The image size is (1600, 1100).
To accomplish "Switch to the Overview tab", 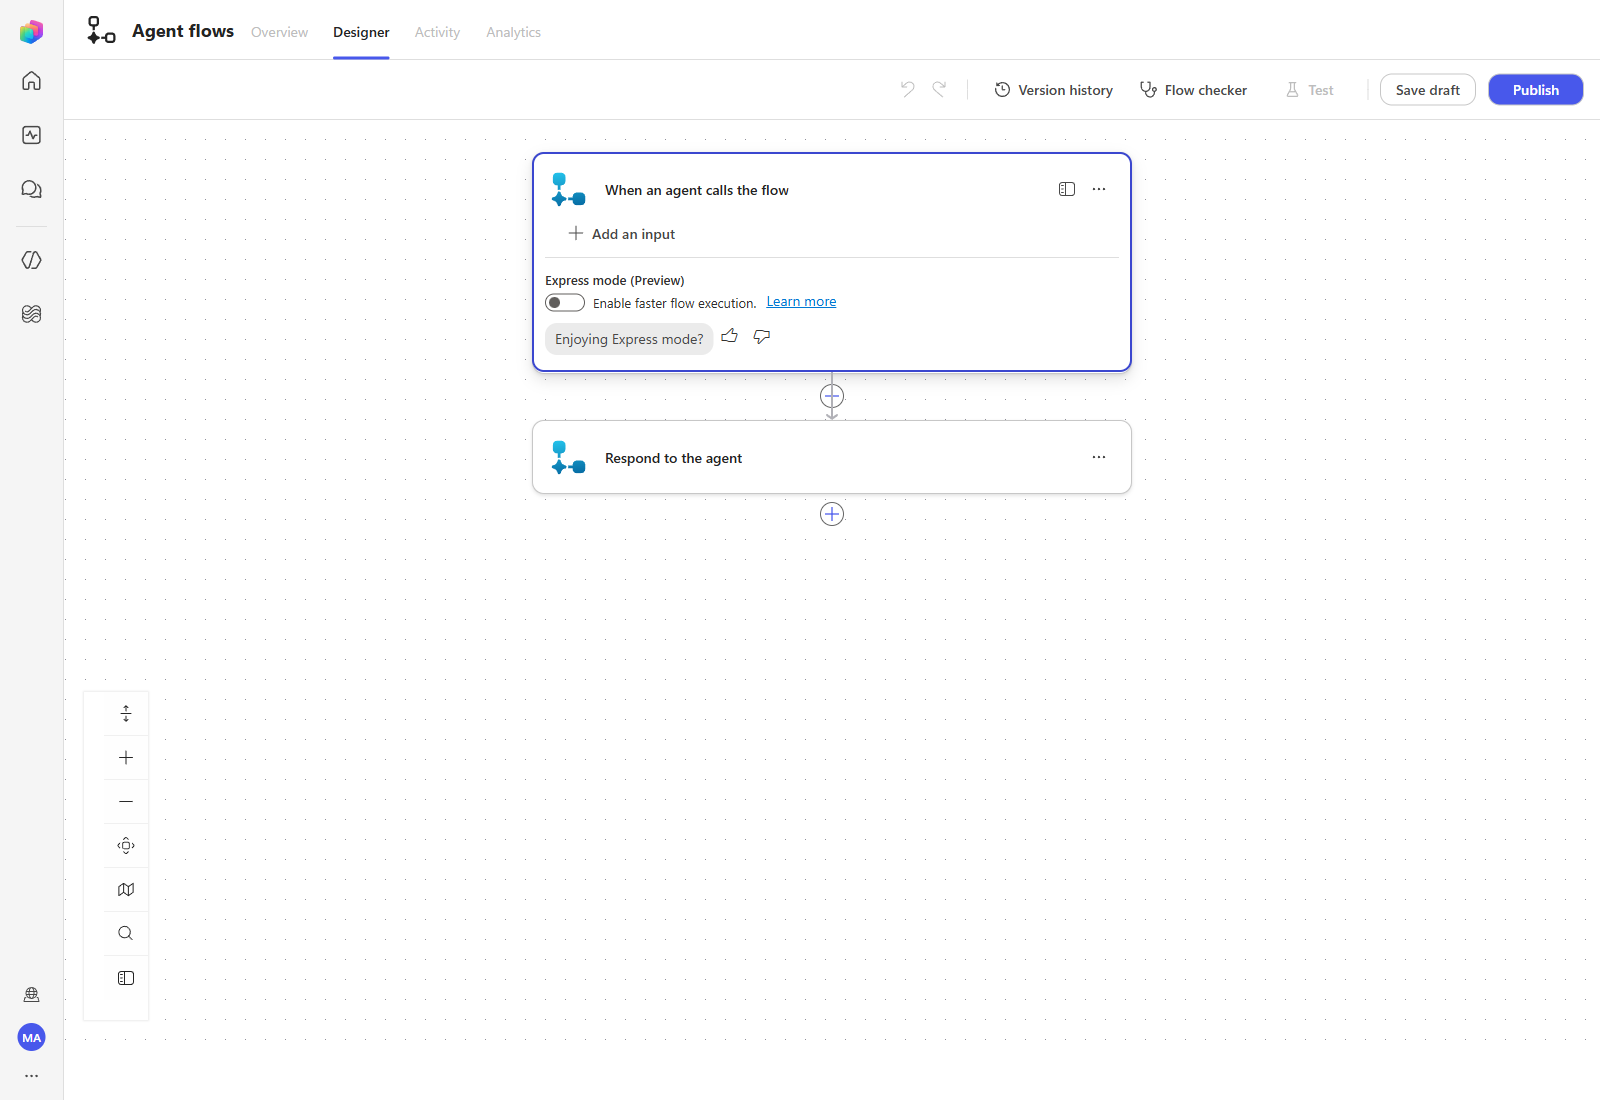I will click(279, 32).
